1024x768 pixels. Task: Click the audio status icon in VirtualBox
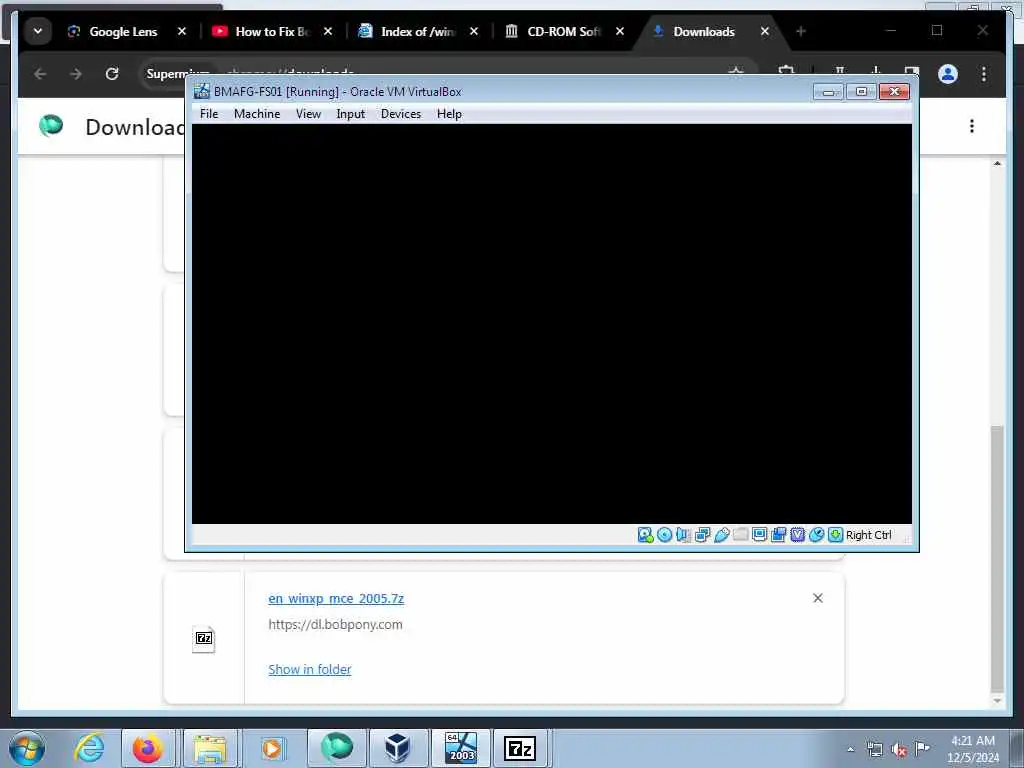tap(683, 535)
